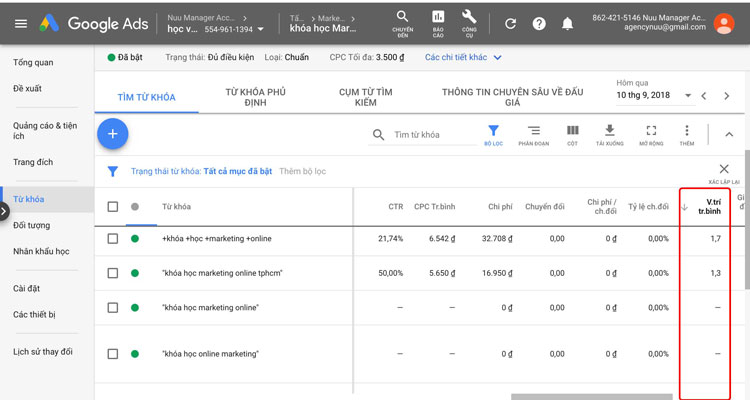Screen dimensions: 750x400
Task: Click green status dot of "khóa học marketing online tphcm"
Action: click(135, 273)
